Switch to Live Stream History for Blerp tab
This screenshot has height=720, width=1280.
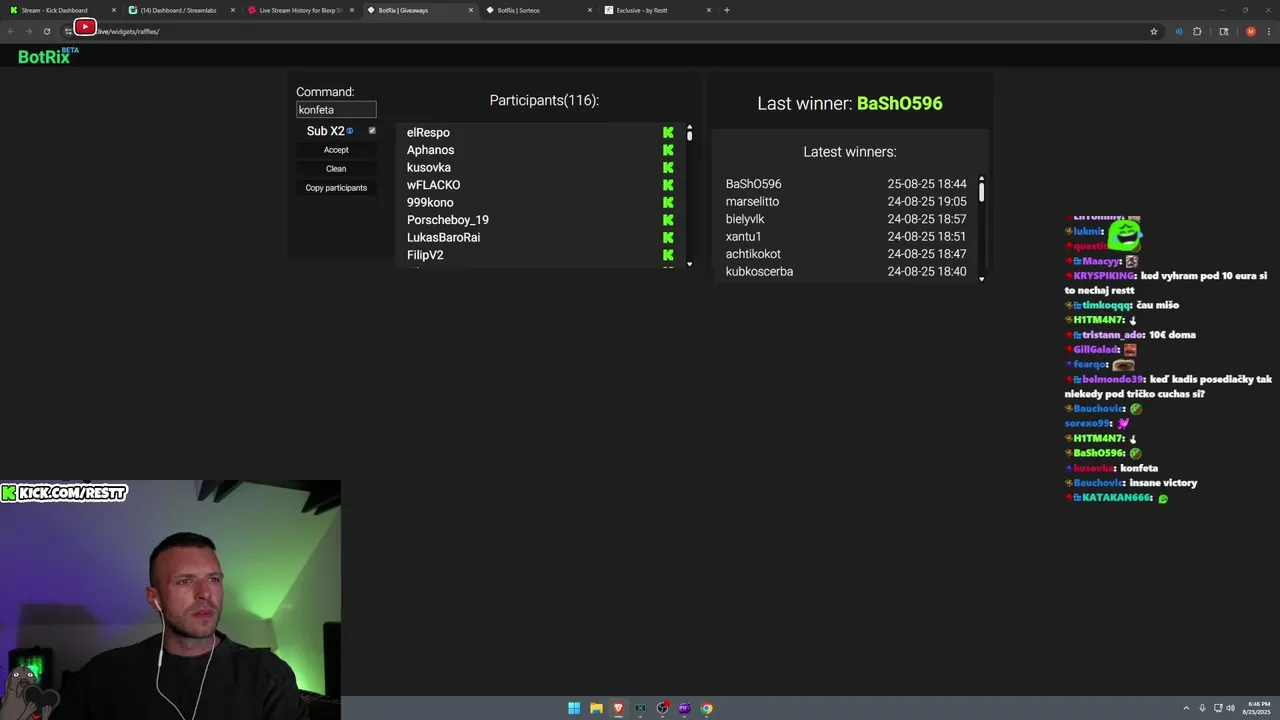[299, 10]
